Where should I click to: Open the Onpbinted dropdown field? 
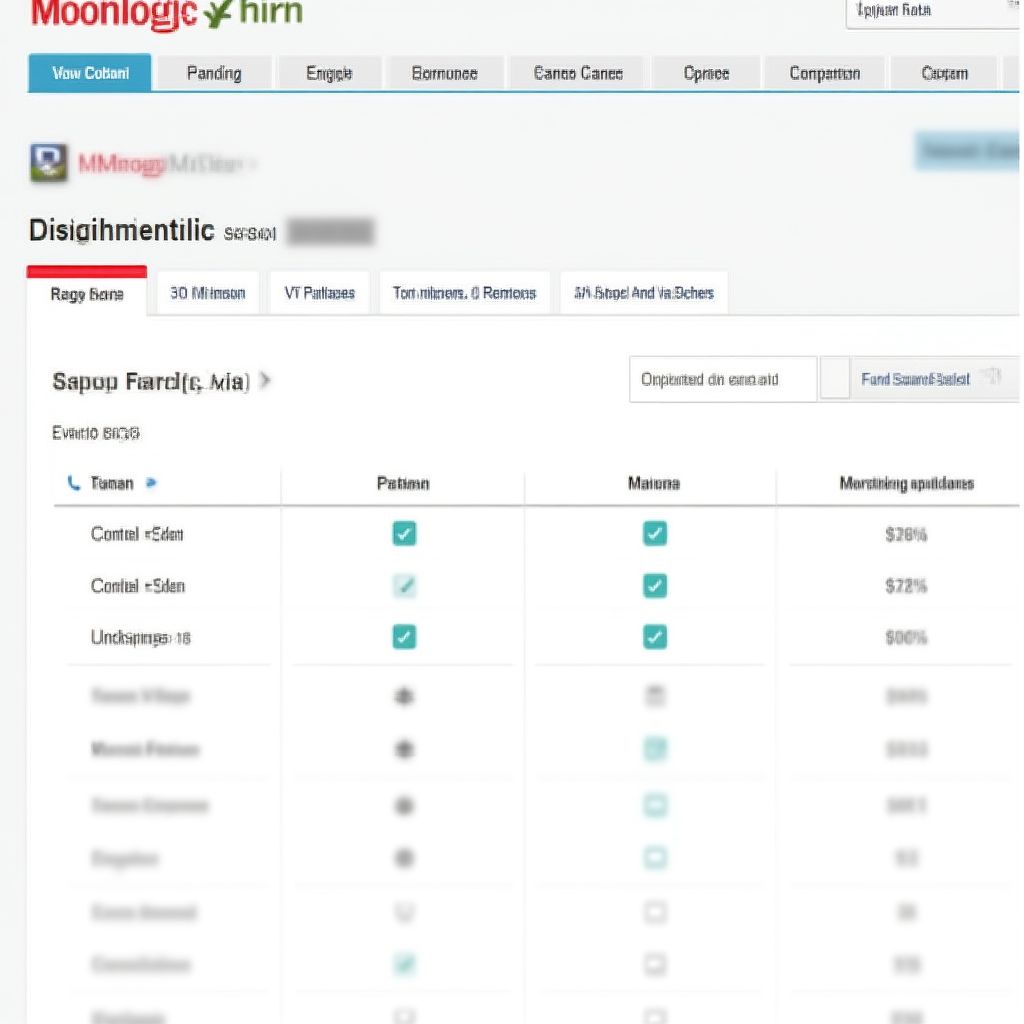[723, 379]
